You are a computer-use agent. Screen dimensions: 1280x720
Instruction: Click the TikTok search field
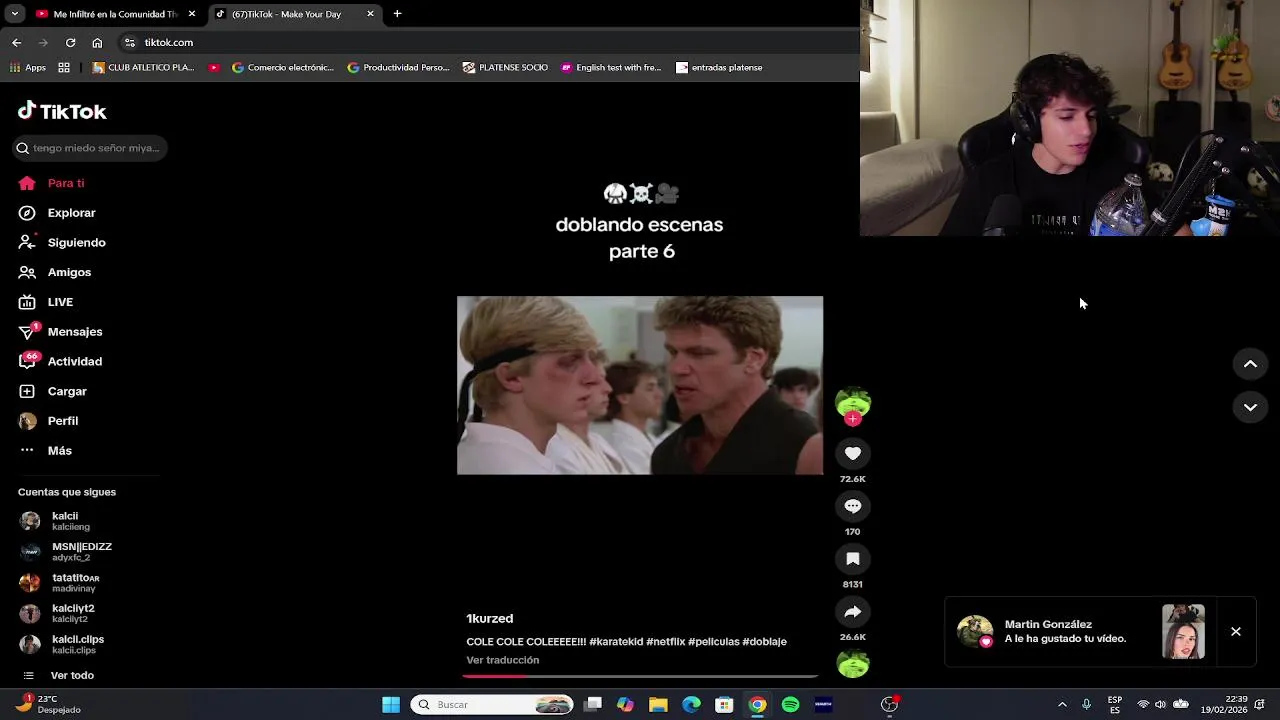[90, 148]
